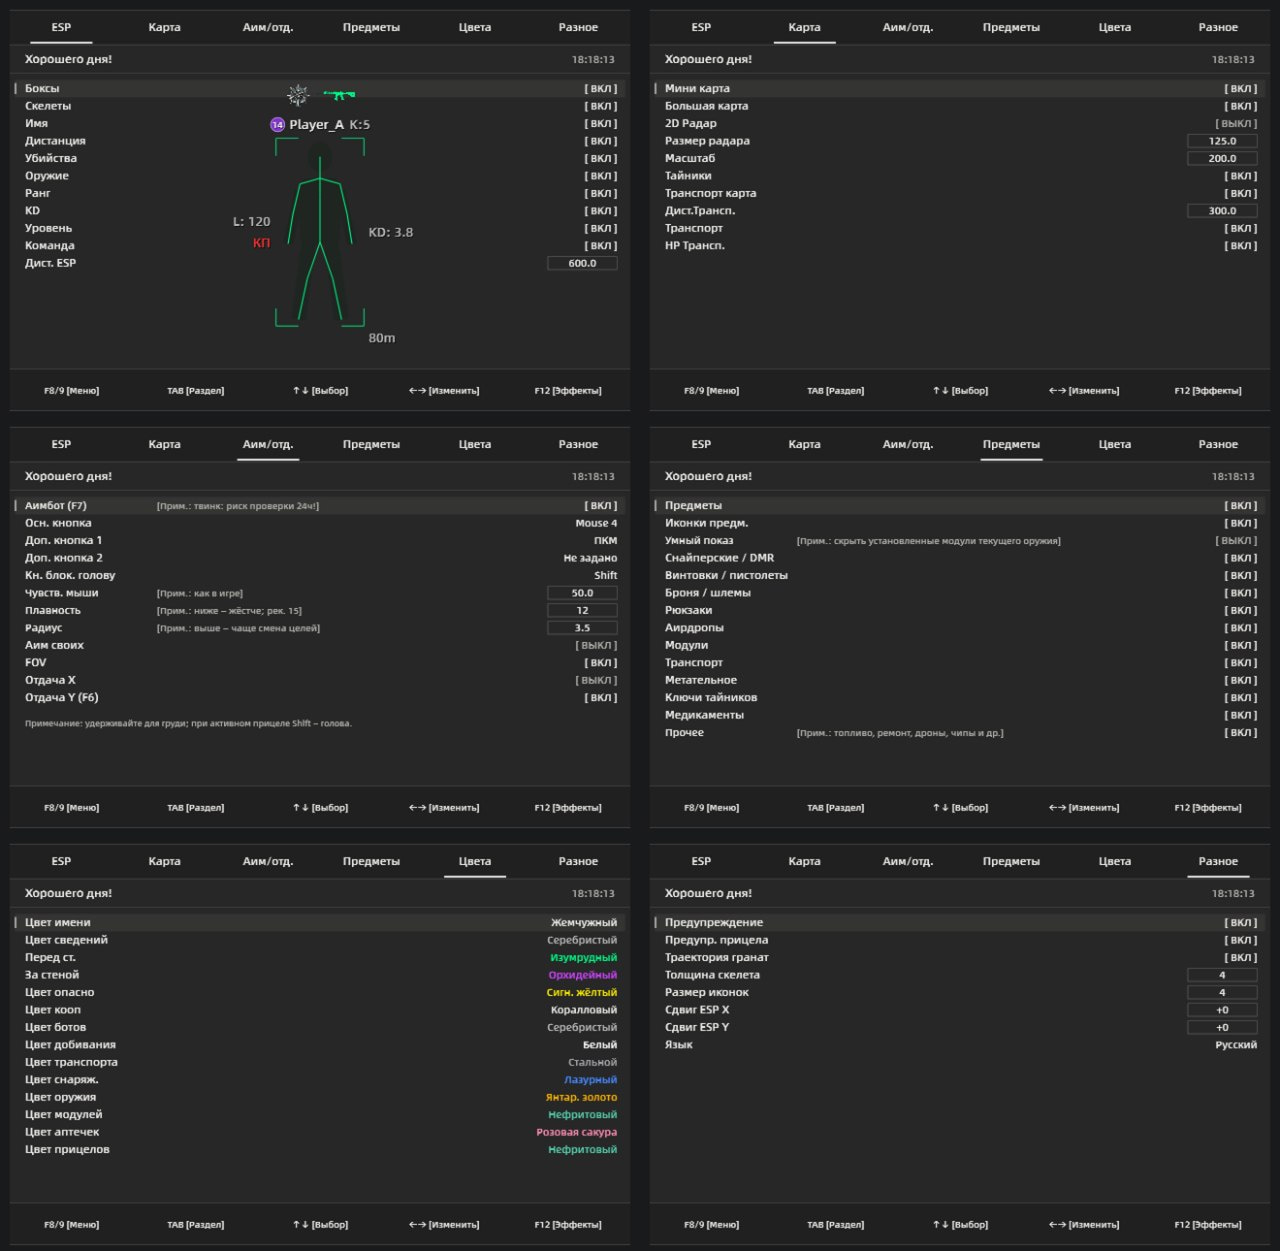Click the underlined active Карта tab
This screenshot has width=1280, height=1251.
tap(804, 28)
